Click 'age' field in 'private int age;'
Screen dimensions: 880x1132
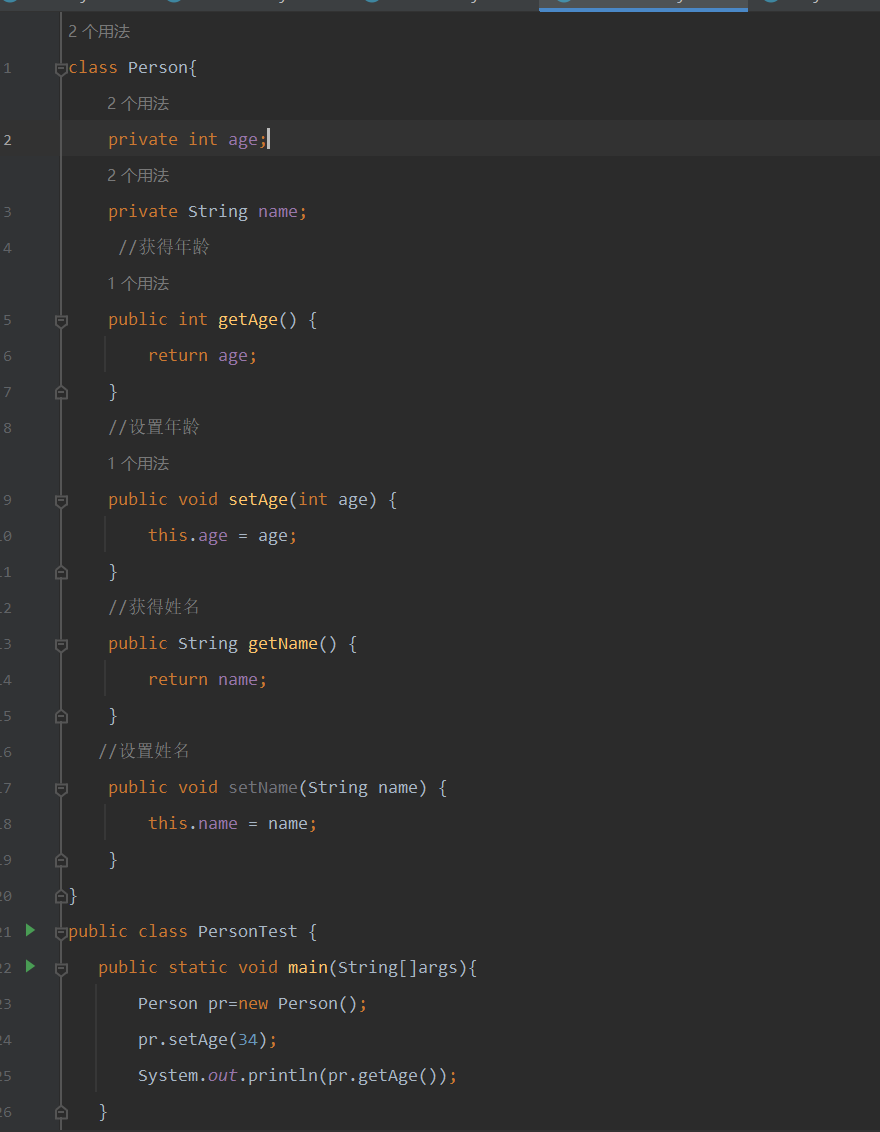[243, 139]
